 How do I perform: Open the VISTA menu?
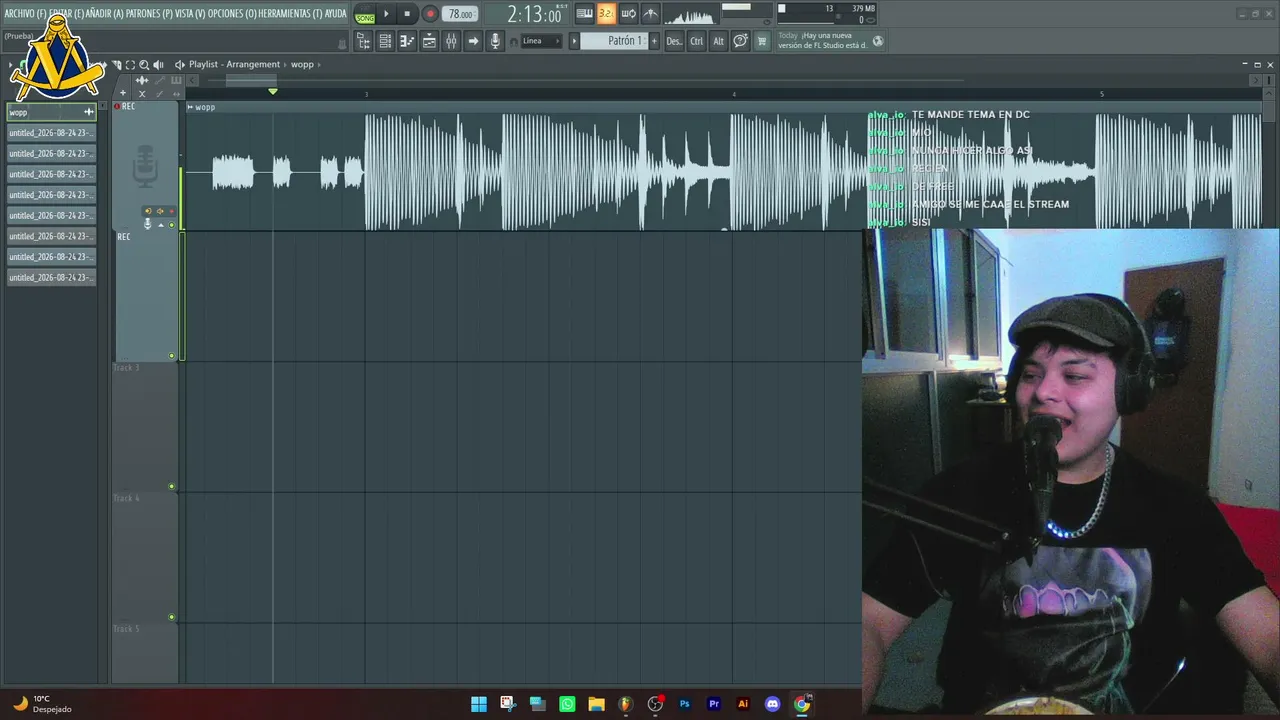(190, 14)
